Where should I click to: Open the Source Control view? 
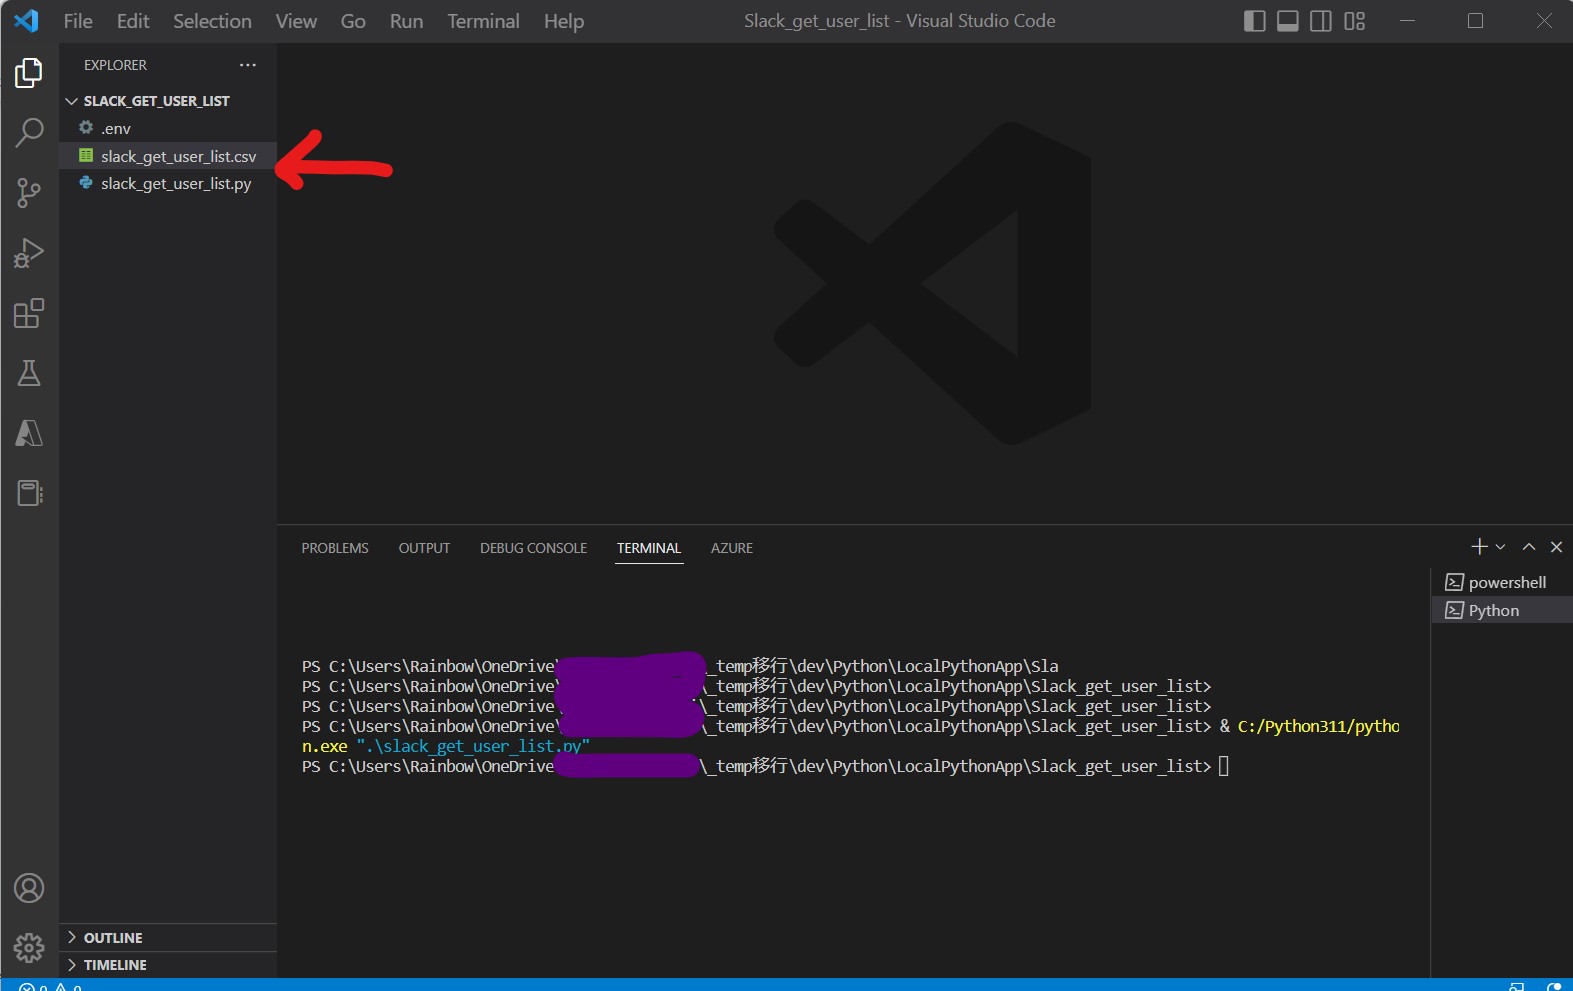point(29,192)
